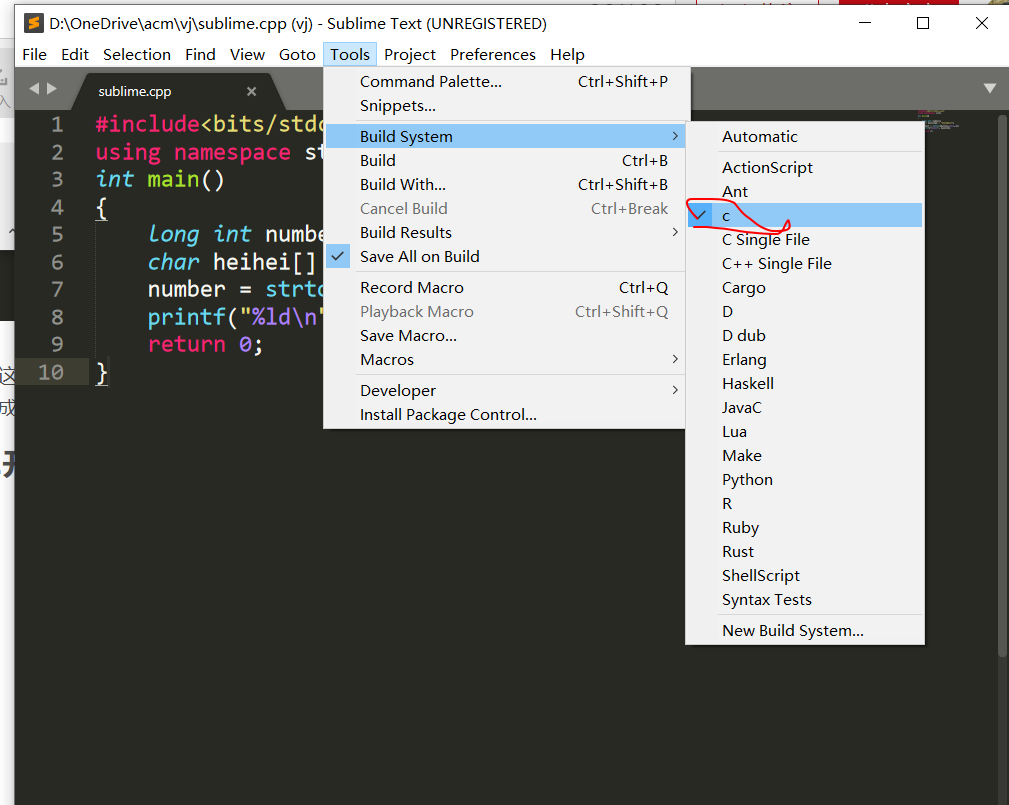Maximize the Sublime Text window
The image size is (1009, 805).
pyautogui.click(x=923, y=23)
